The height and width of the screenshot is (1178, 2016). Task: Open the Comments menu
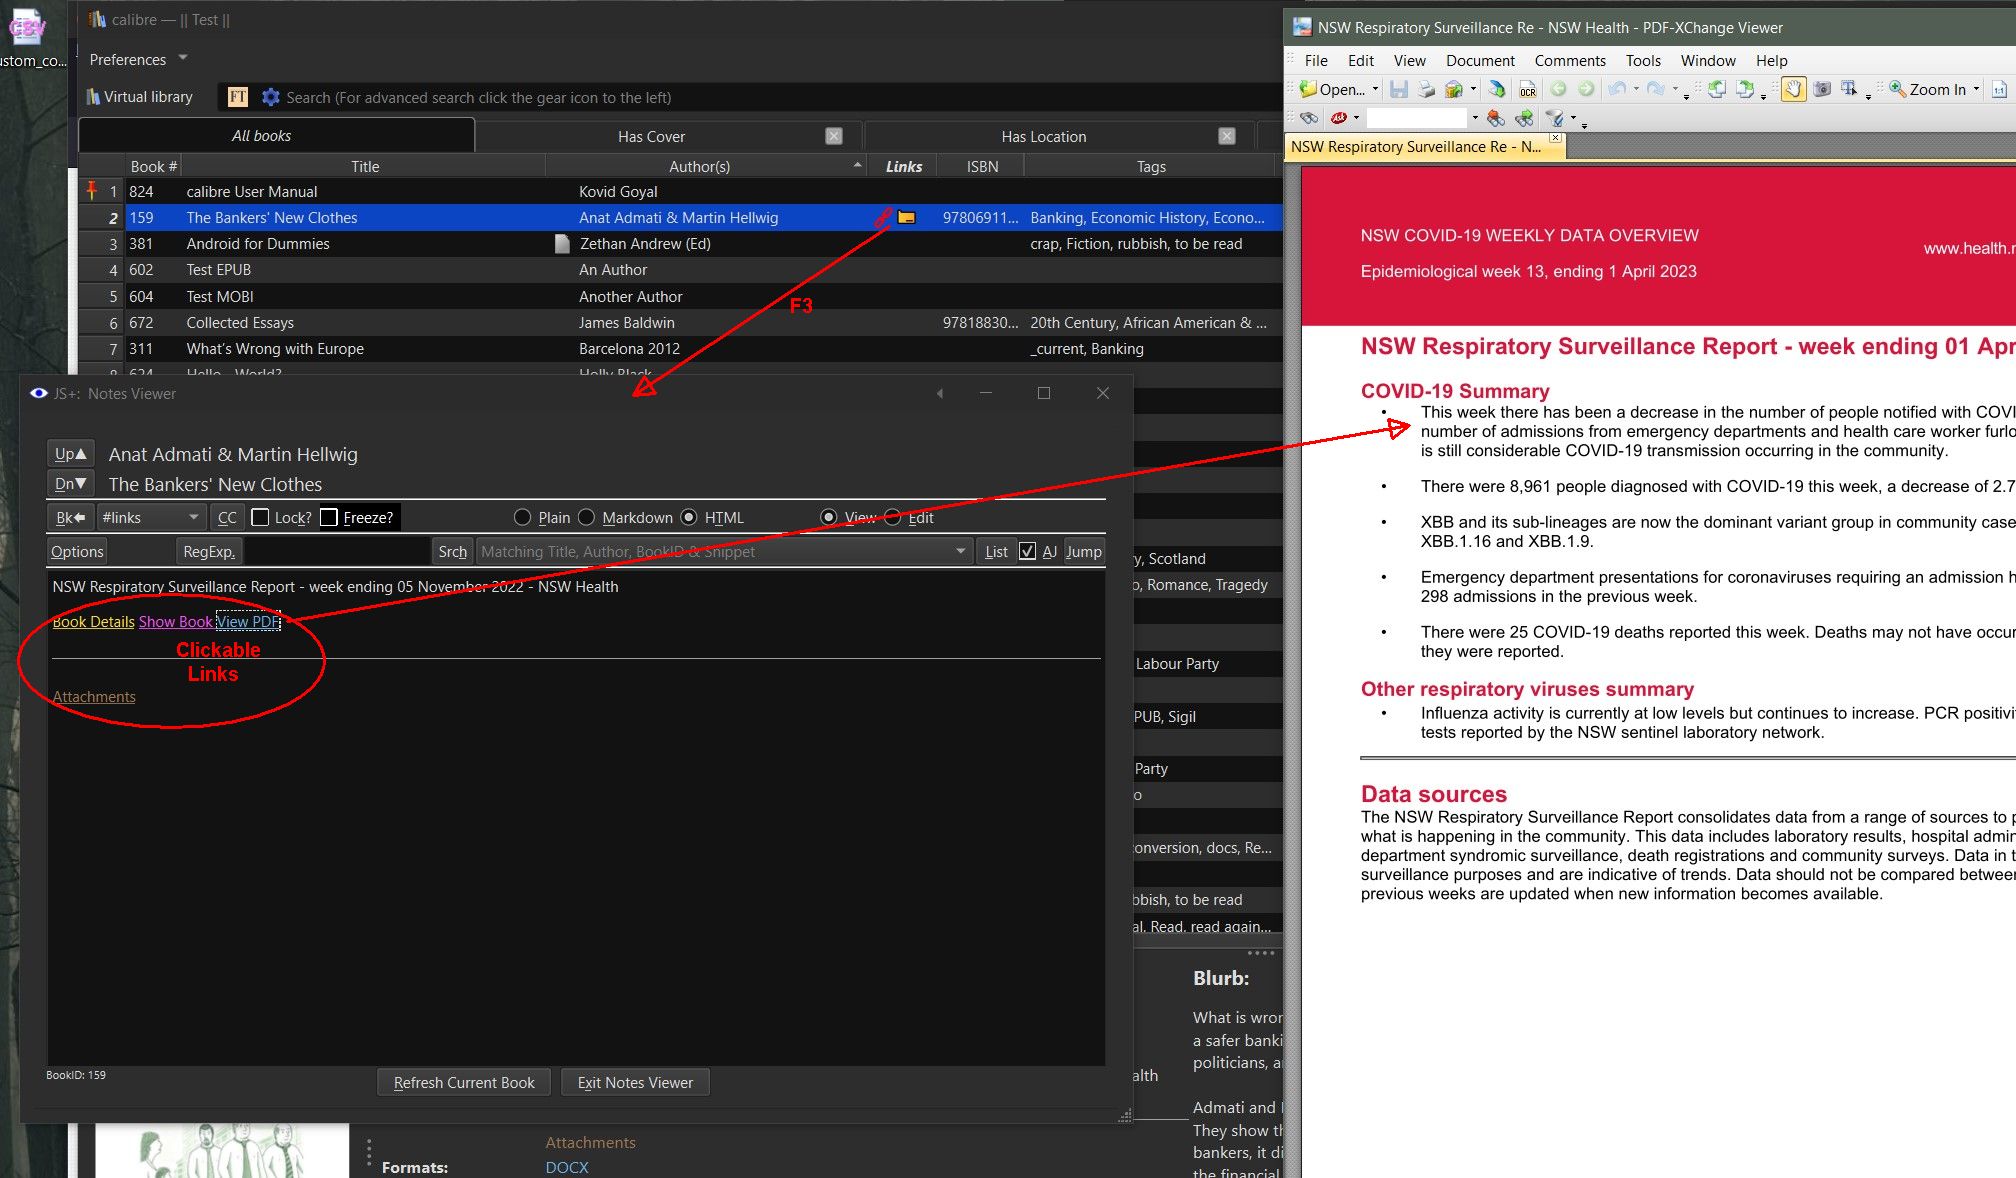click(1569, 60)
